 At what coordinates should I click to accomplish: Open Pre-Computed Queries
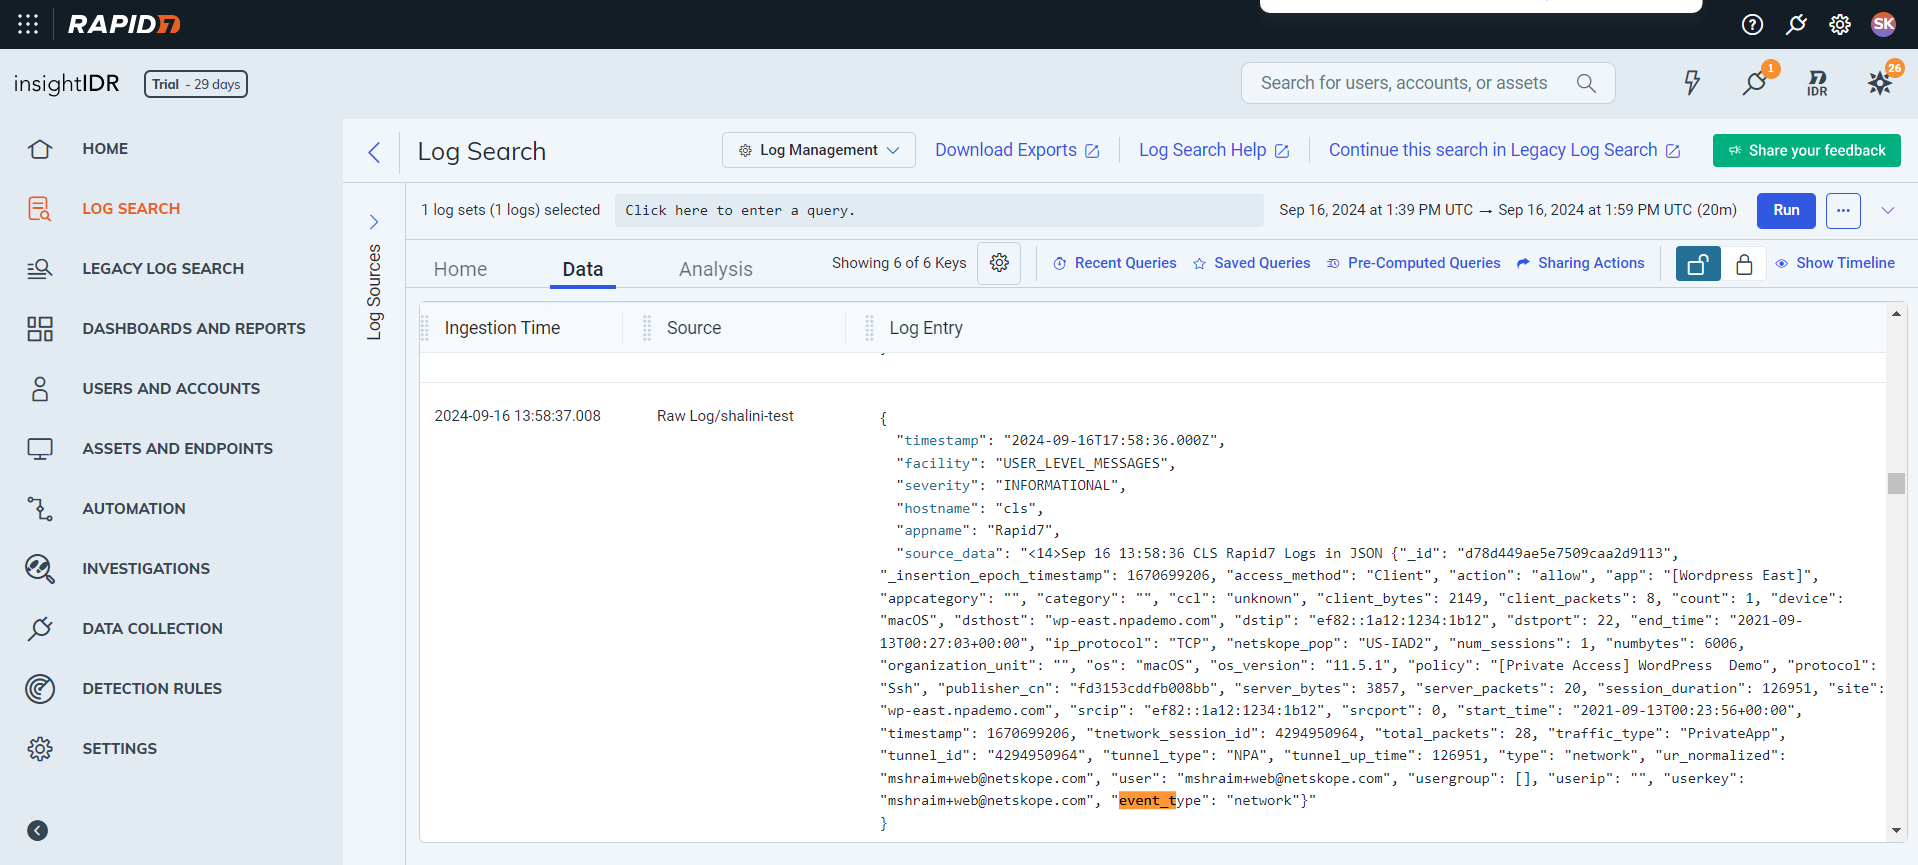[1413, 263]
